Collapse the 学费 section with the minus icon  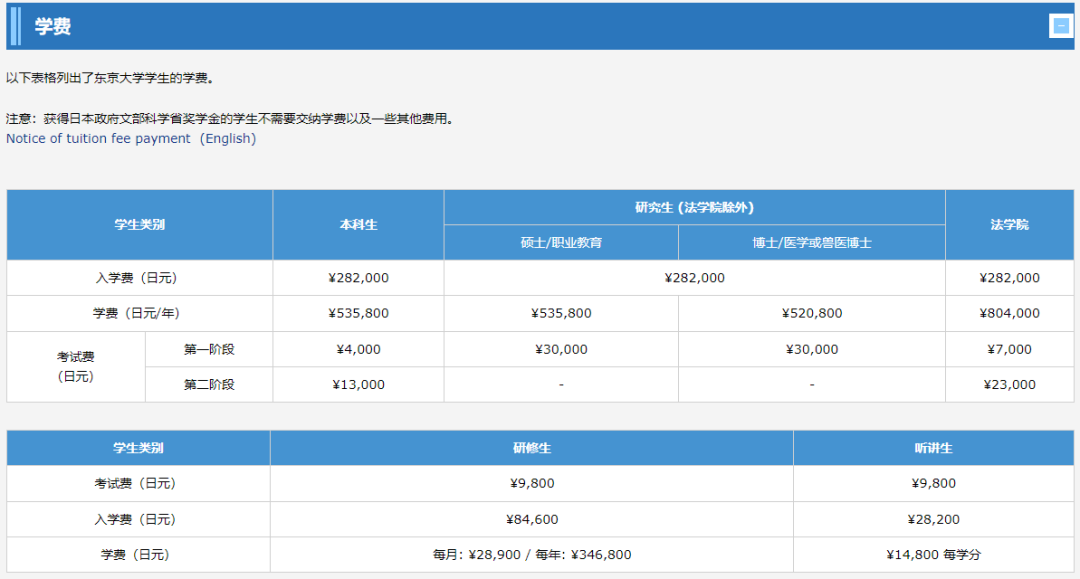coord(1061,26)
